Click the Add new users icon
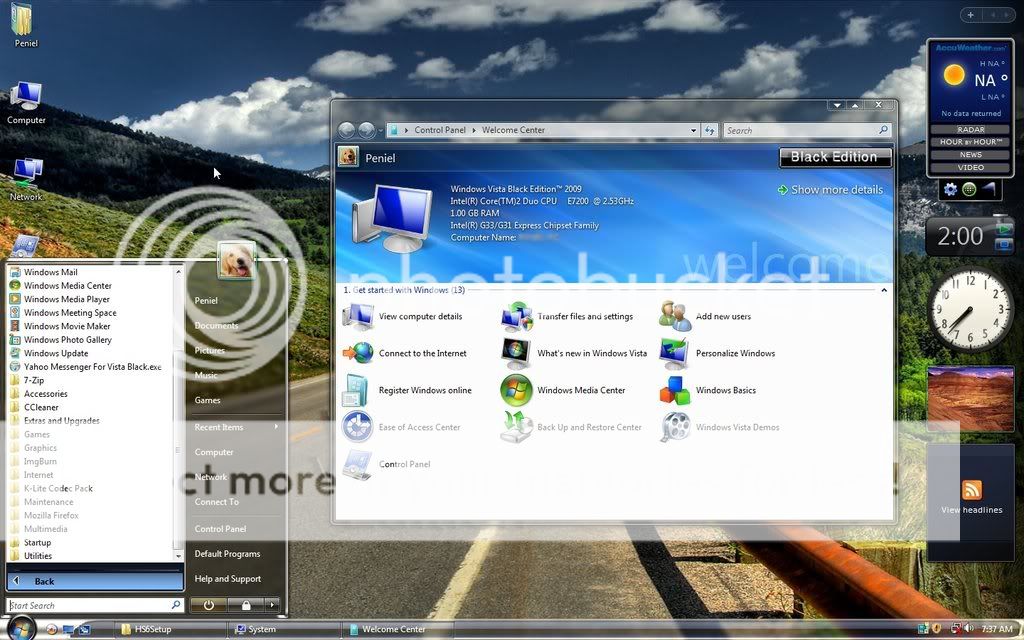 [x=675, y=317]
